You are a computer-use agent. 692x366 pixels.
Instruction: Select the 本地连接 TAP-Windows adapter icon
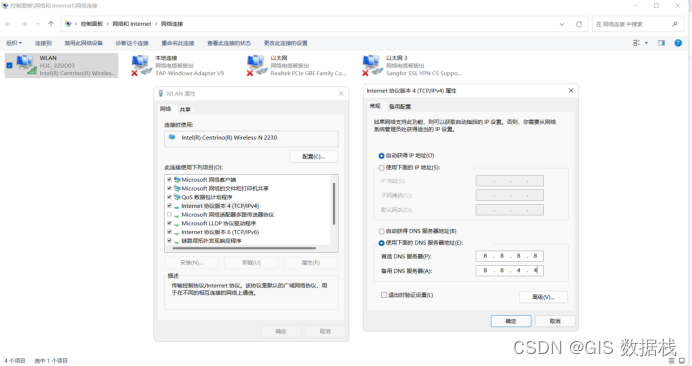(141, 65)
